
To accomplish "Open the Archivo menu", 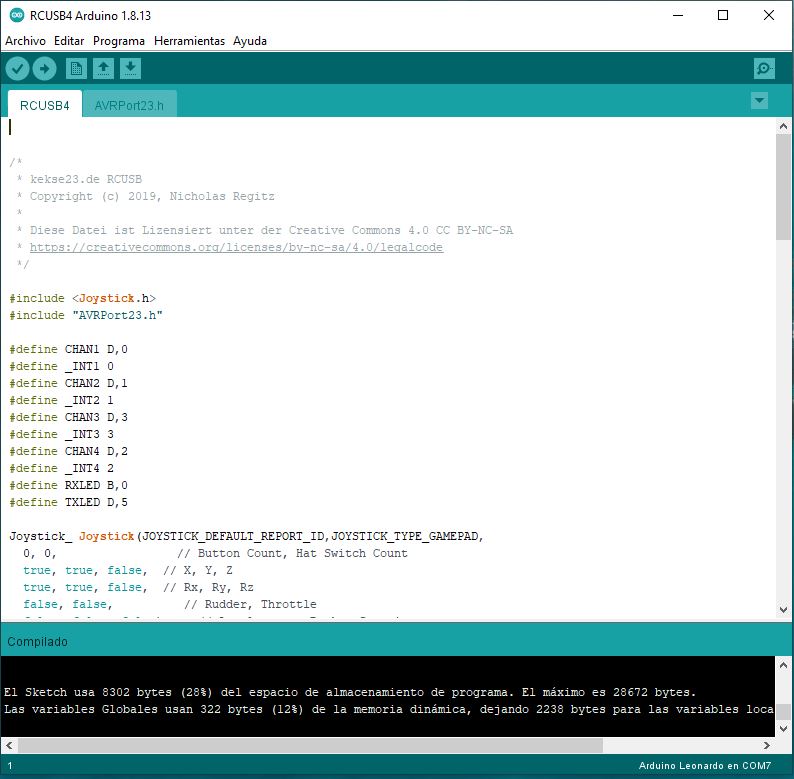I will click(25, 41).
